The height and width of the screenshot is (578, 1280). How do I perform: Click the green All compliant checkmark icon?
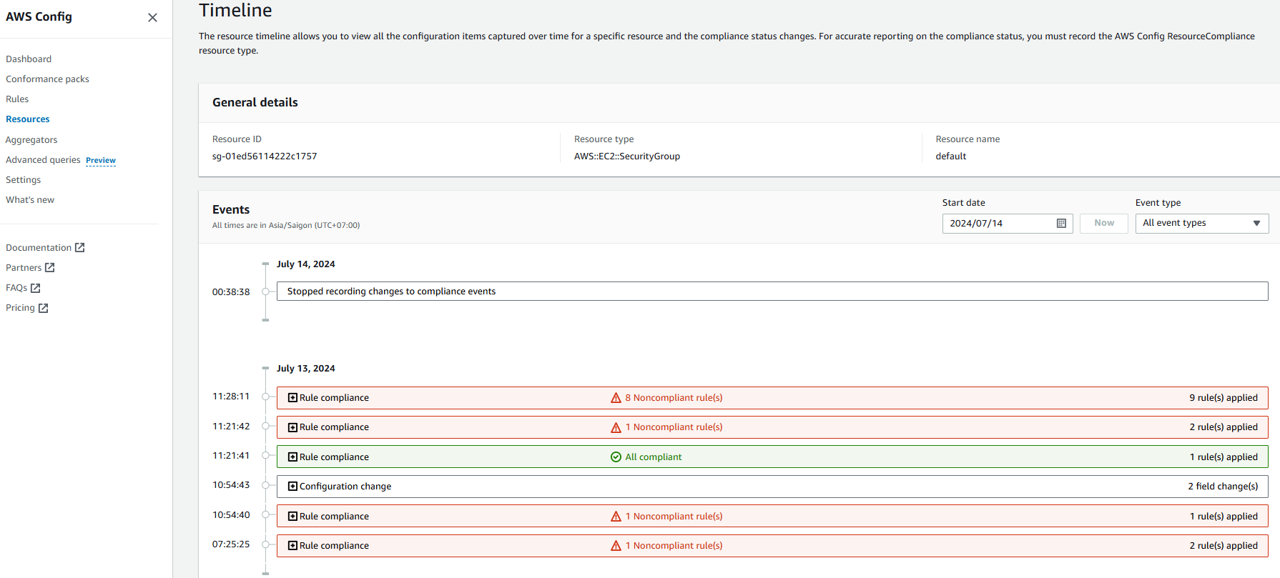pyautogui.click(x=616, y=457)
